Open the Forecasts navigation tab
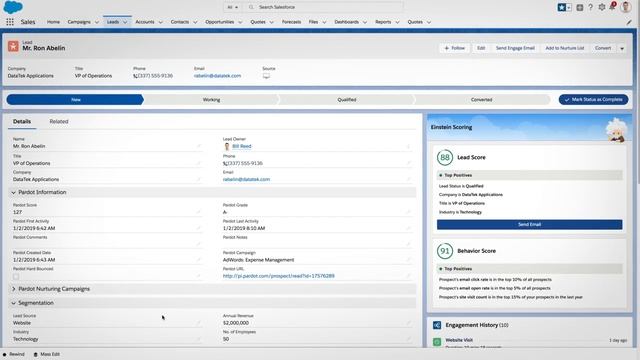Screen dimensions: 640x360 coord(291,22)
